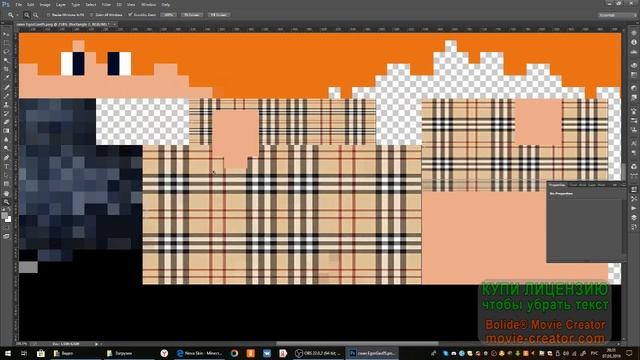Open Task View on the taskbar

pyautogui.click(x=24, y=353)
